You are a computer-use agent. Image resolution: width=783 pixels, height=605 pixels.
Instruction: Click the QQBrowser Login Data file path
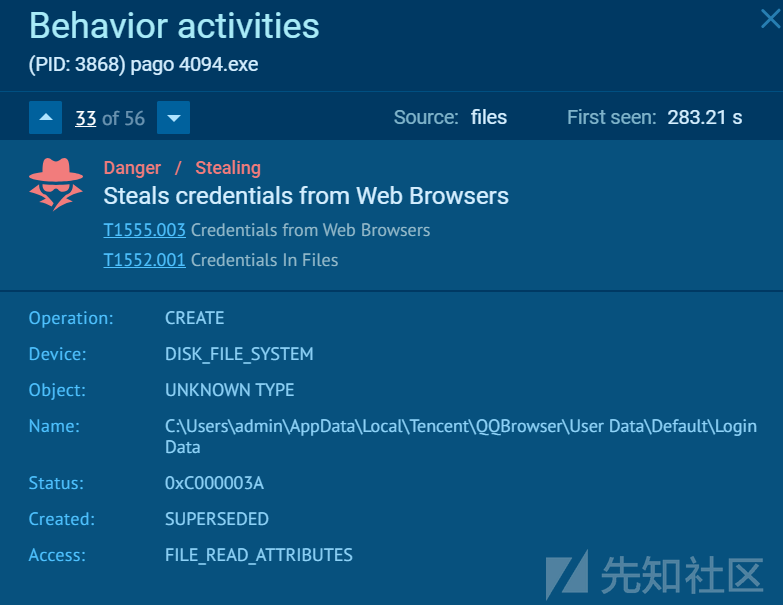461,436
